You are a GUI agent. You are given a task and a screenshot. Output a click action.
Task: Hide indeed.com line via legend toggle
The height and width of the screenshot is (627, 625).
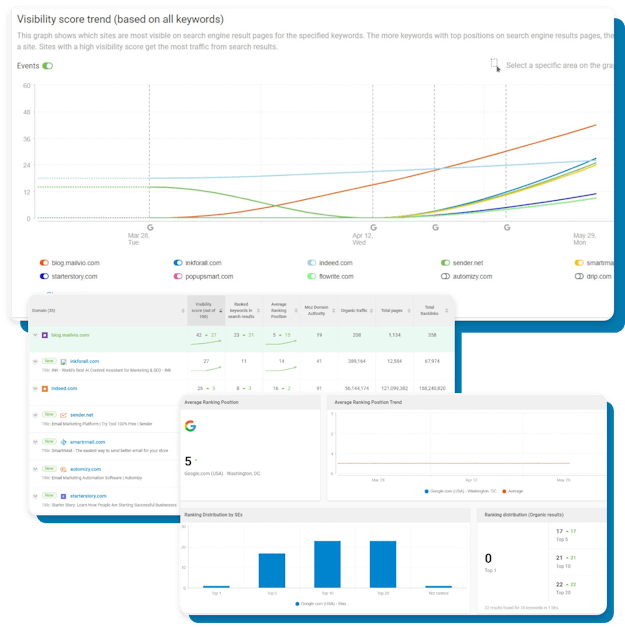[312, 262]
